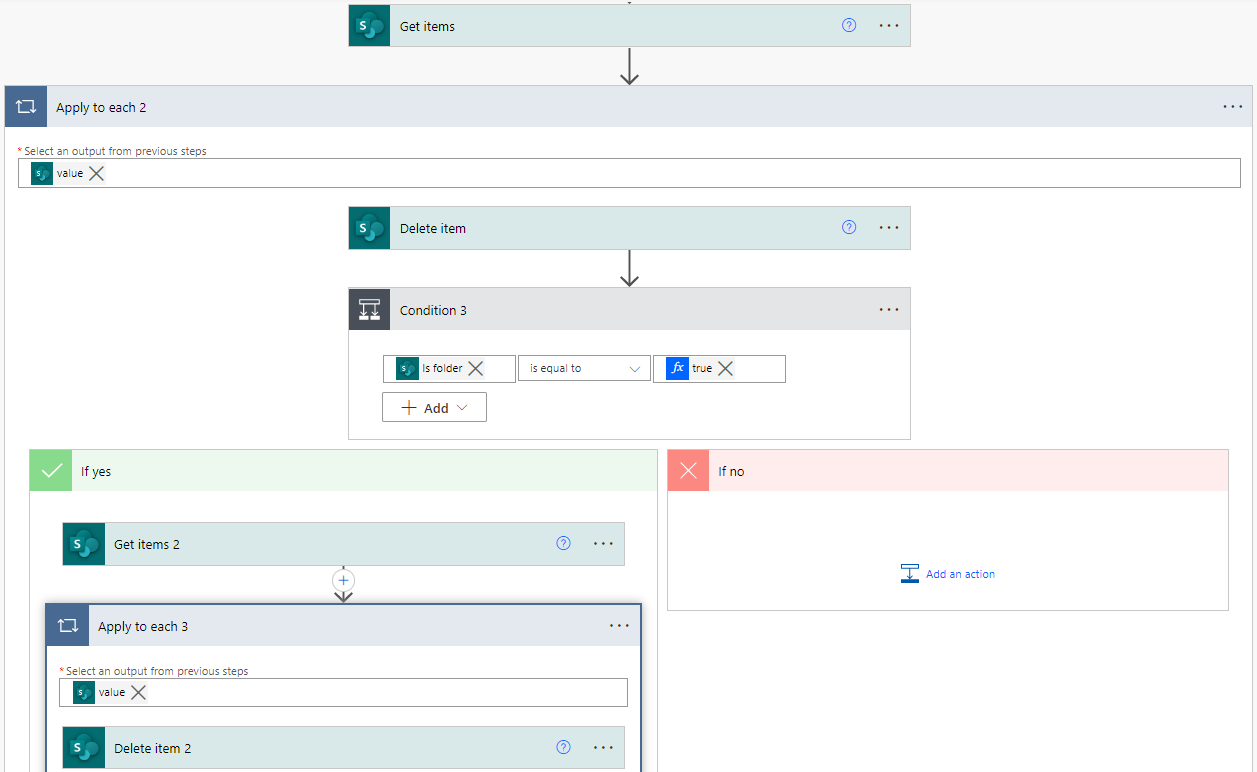Image resolution: width=1257 pixels, height=772 pixels.
Task: Remove the value token in Apply to each 2
Action: 96,173
